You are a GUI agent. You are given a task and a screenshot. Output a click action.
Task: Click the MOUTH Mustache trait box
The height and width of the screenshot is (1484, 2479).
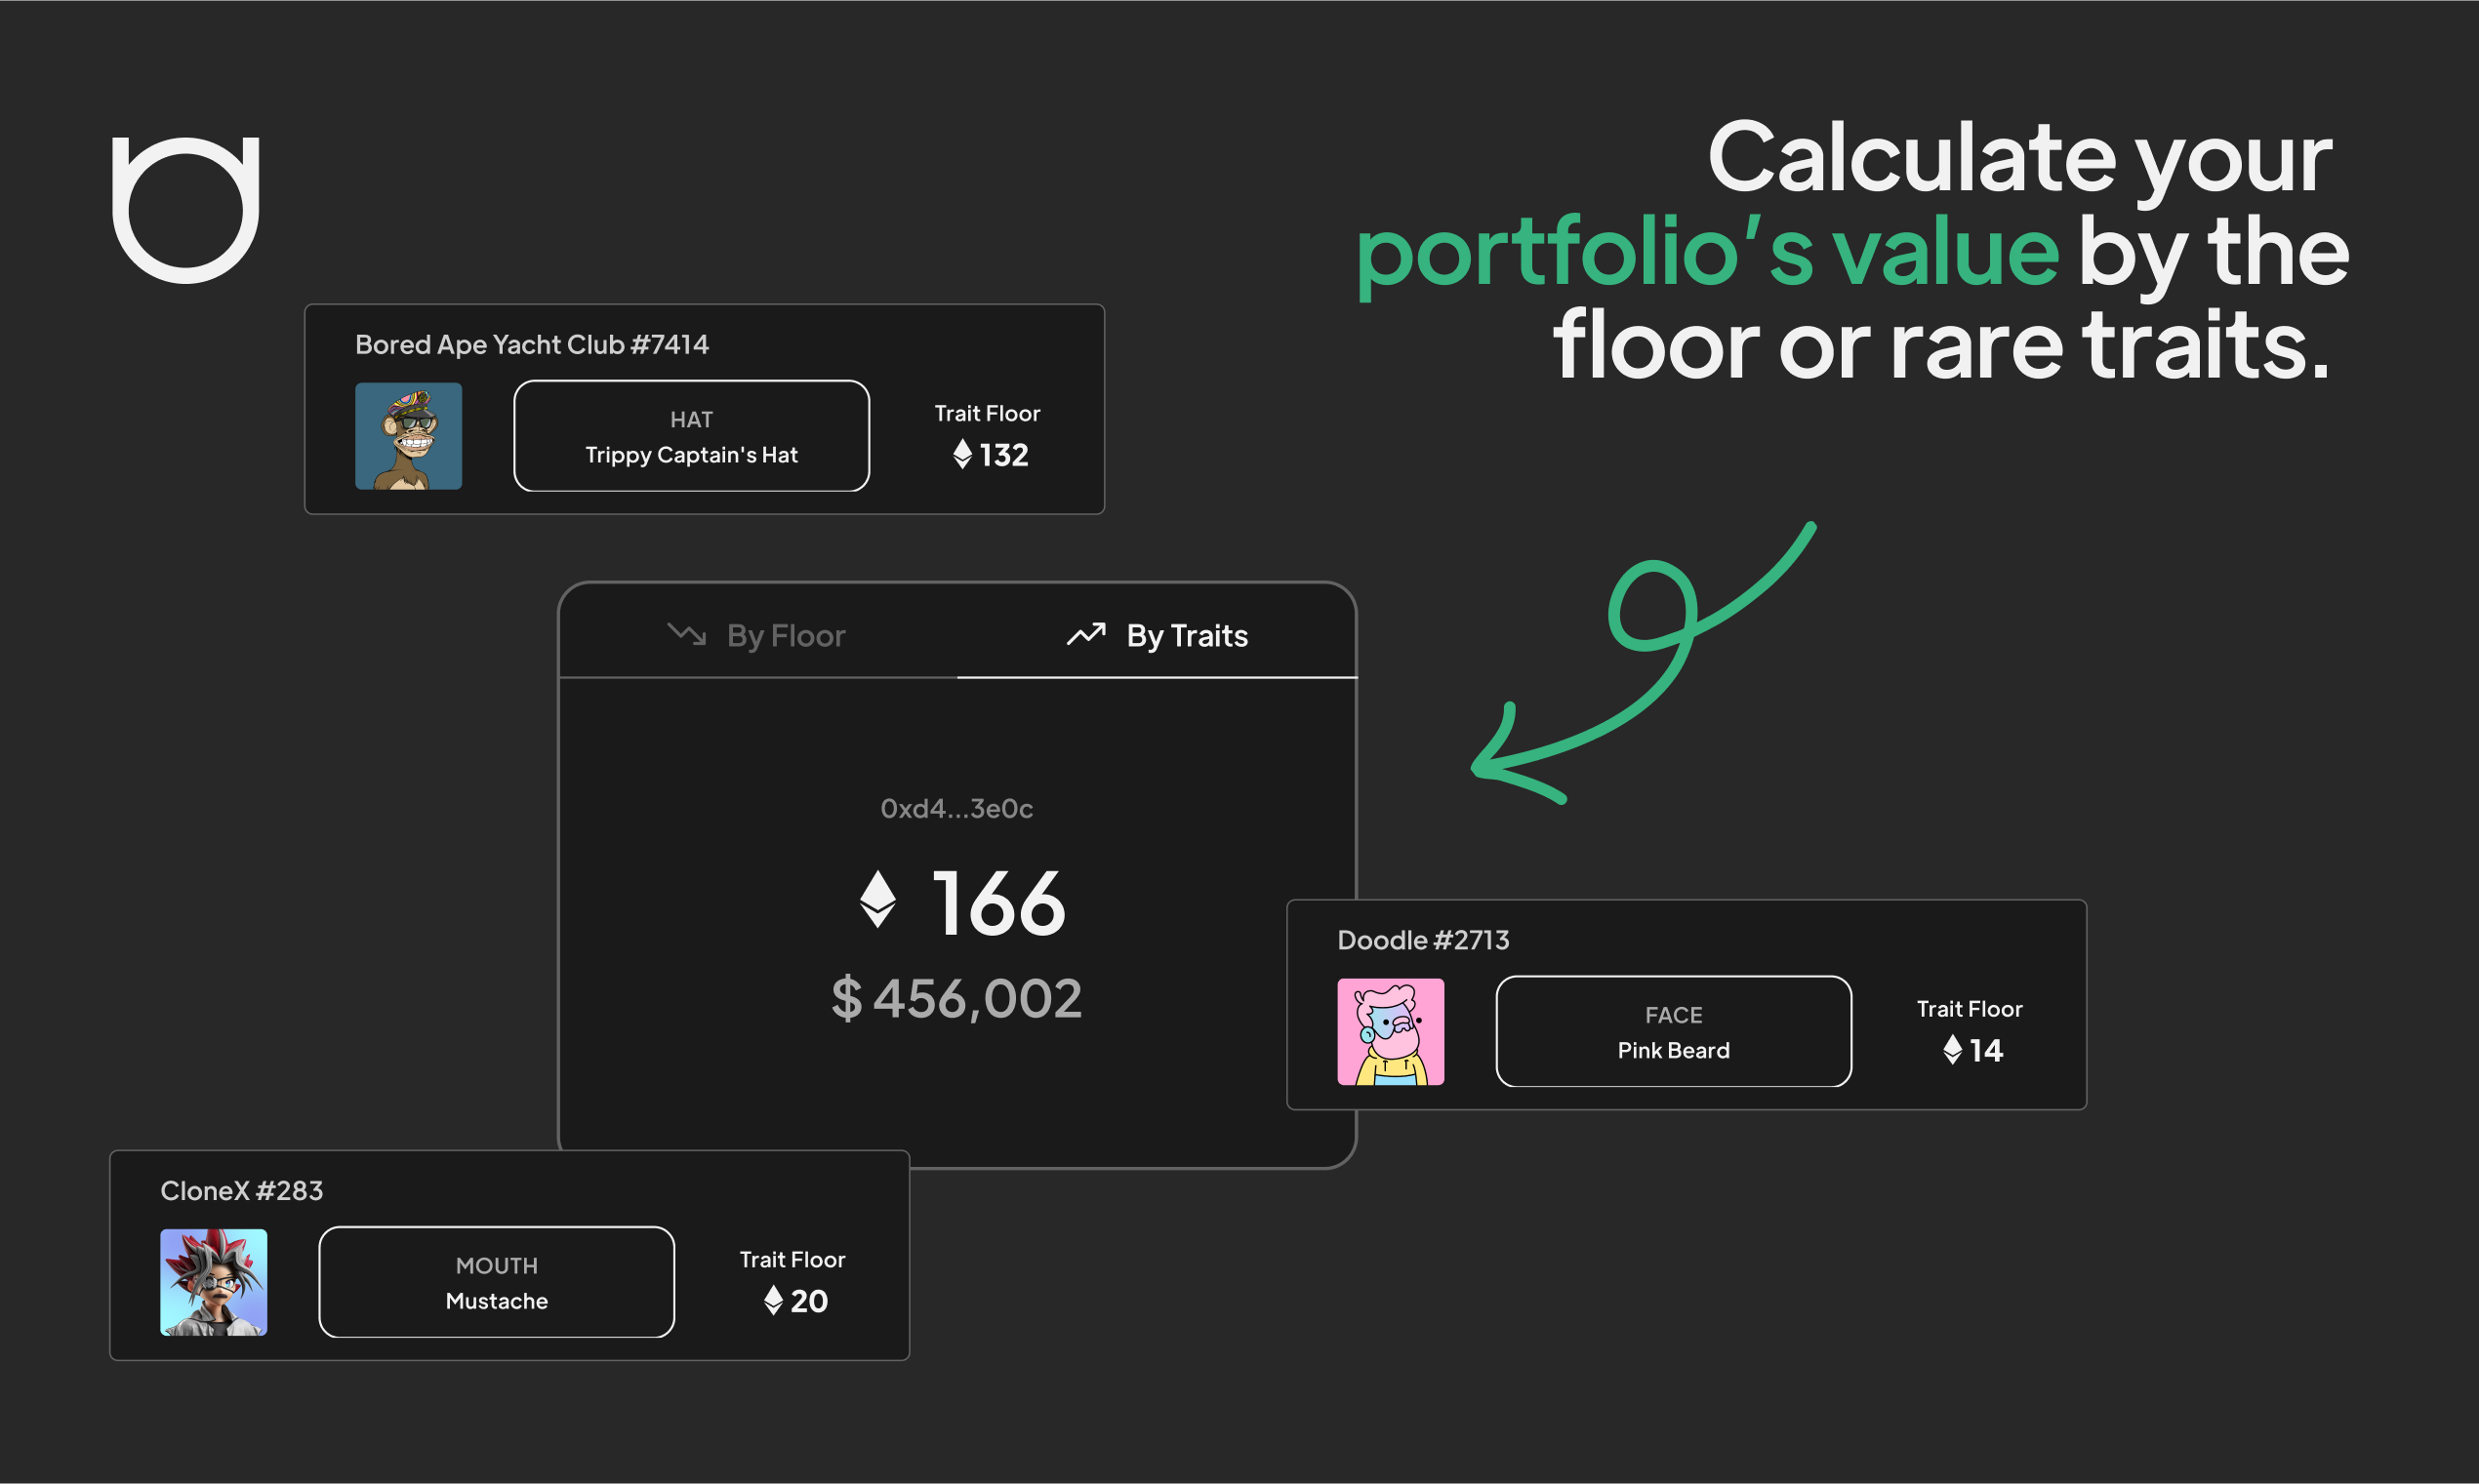(x=496, y=1282)
